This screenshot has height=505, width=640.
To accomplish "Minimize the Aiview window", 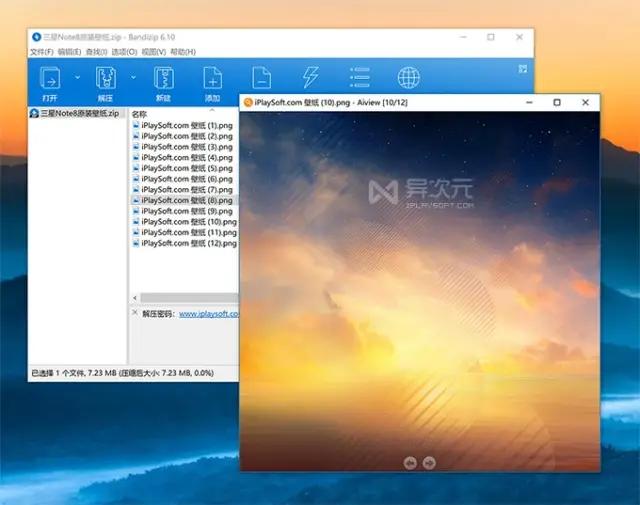I will tap(529, 102).
